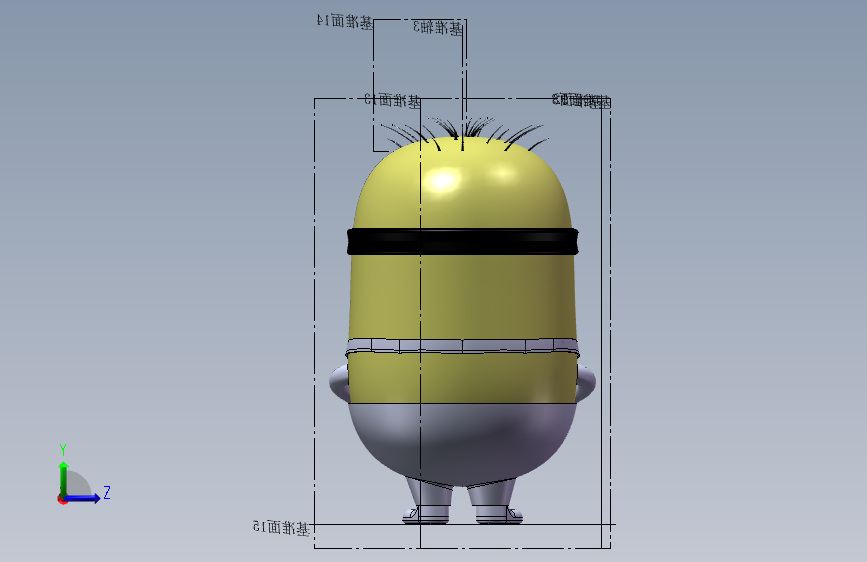Click the red origin ball of the triad

pos(62,499)
